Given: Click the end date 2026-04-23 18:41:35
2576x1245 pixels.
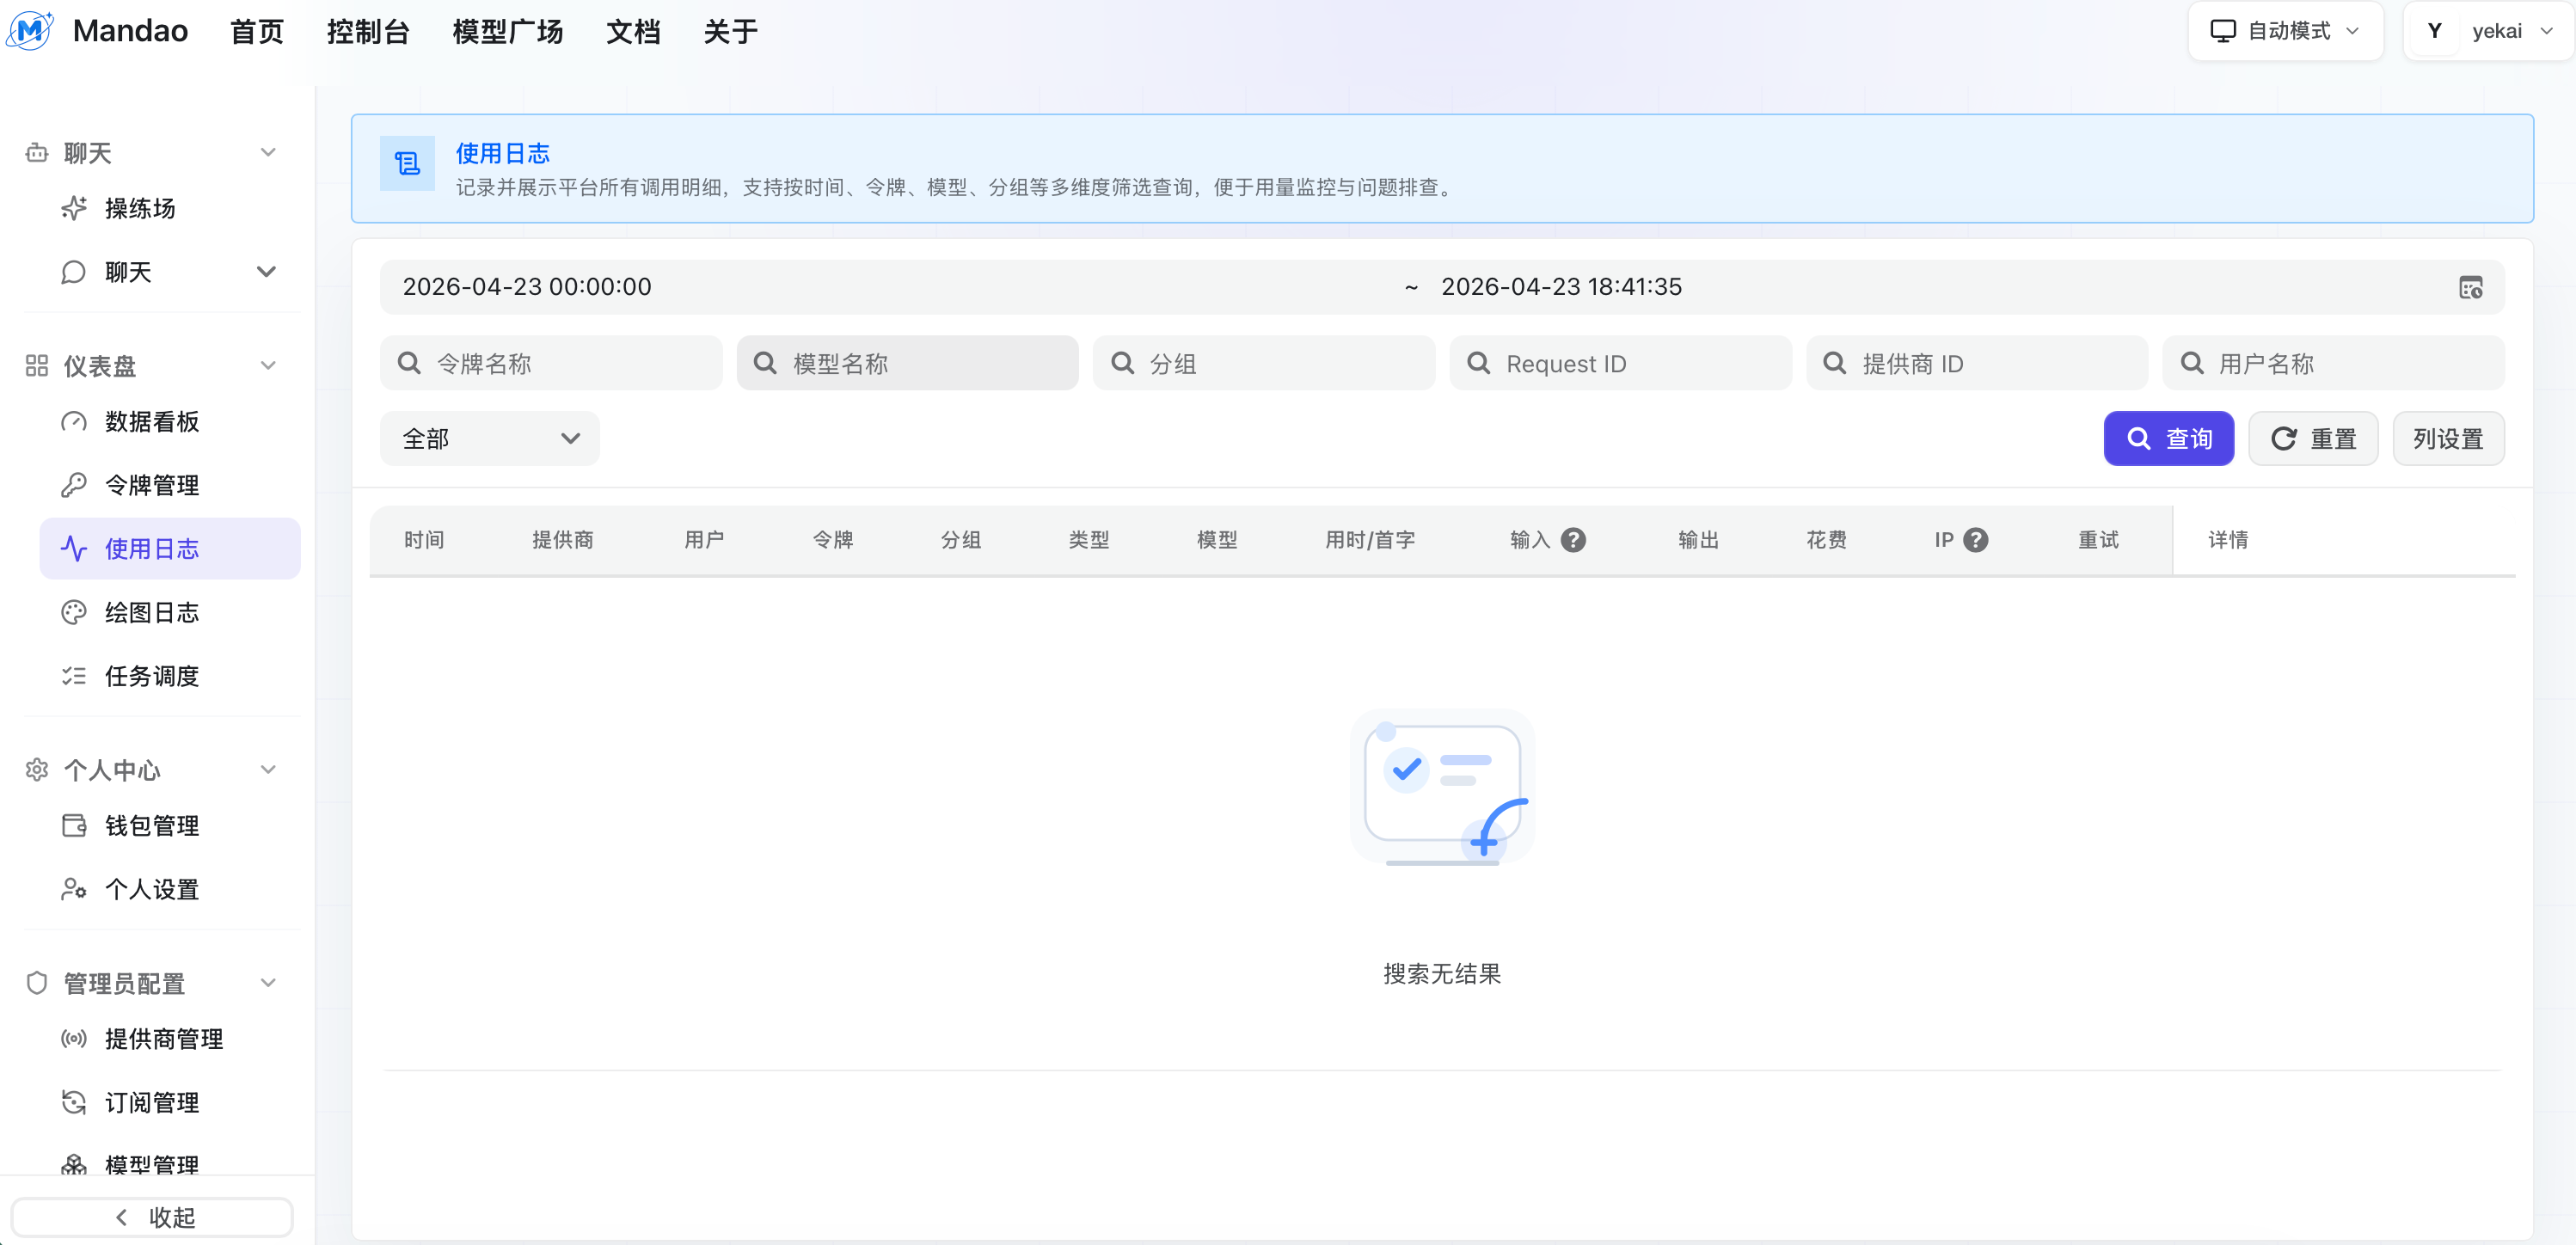Looking at the screenshot, I should click(x=1561, y=287).
